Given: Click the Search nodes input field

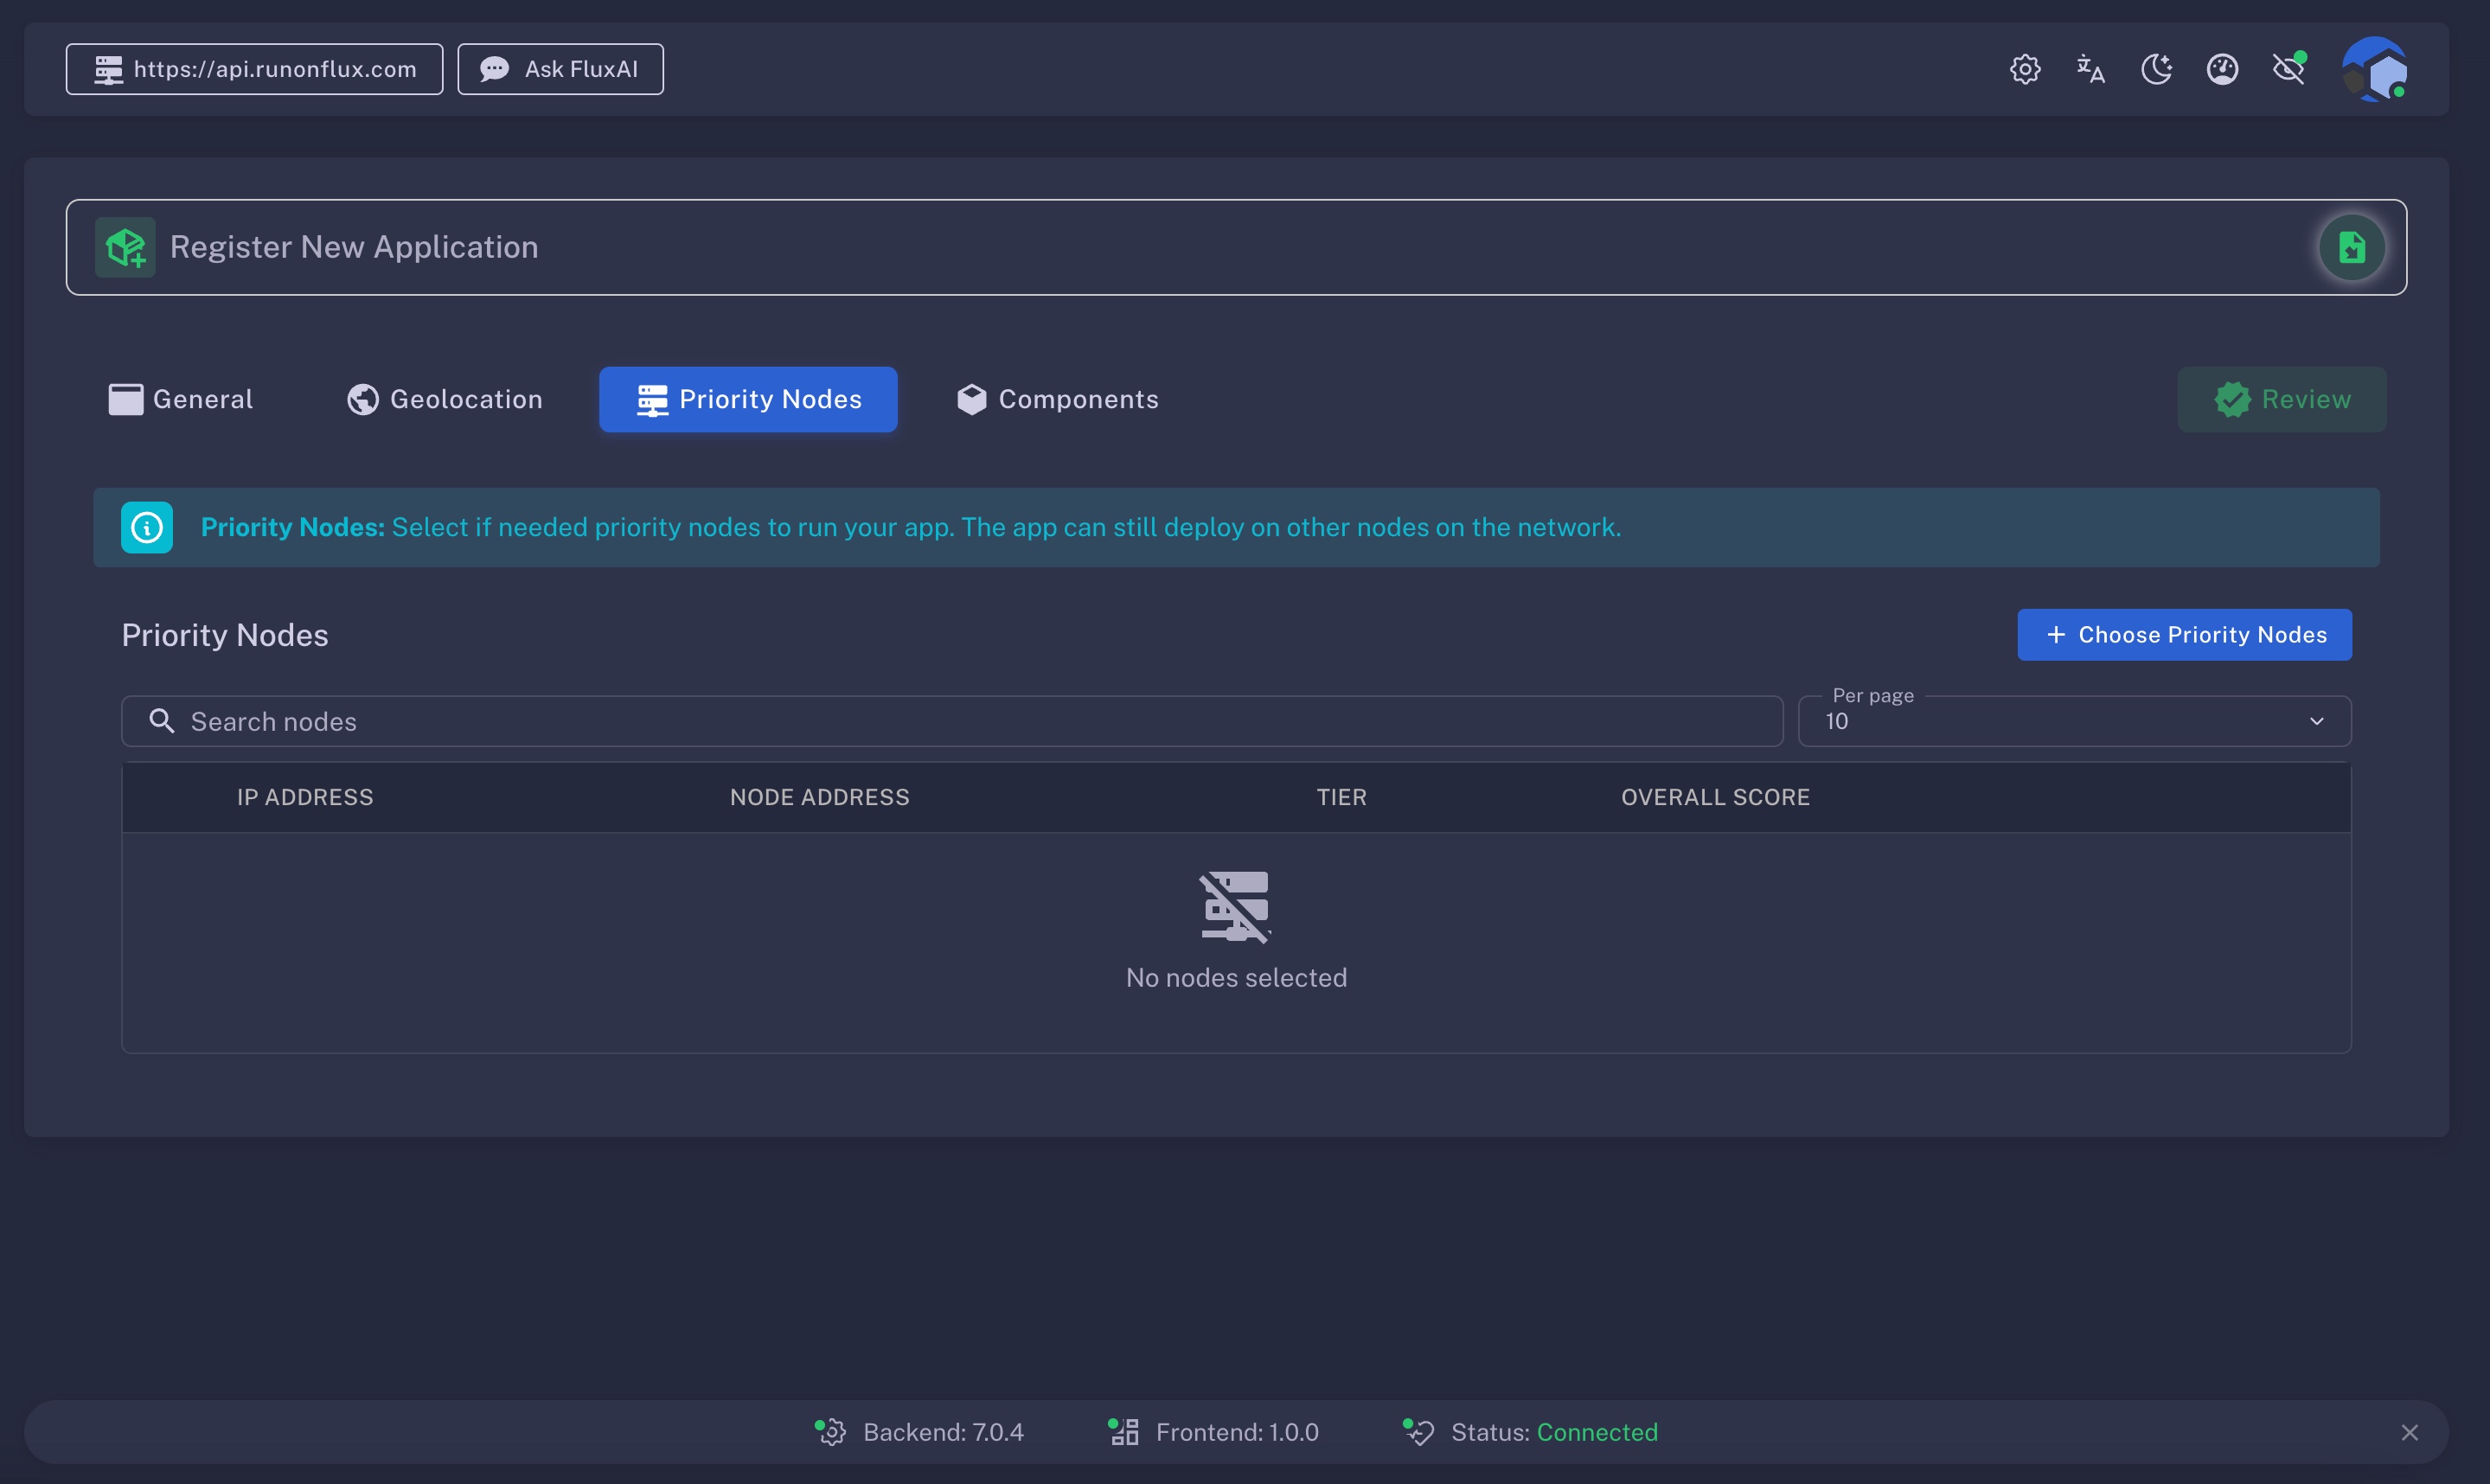Looking at the screenshot, I should (950, 721).
